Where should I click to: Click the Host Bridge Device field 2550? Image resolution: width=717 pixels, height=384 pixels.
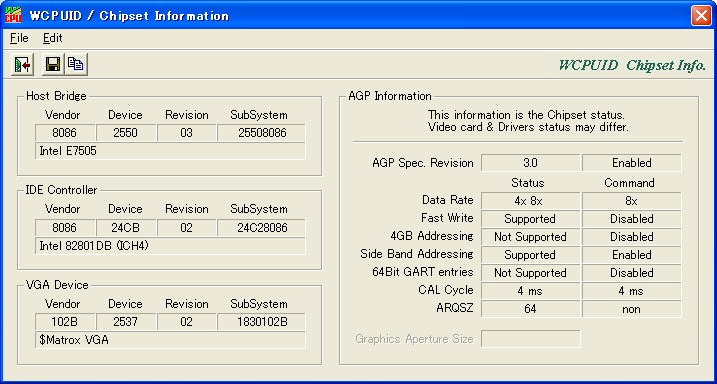click(x=126, y=133)
